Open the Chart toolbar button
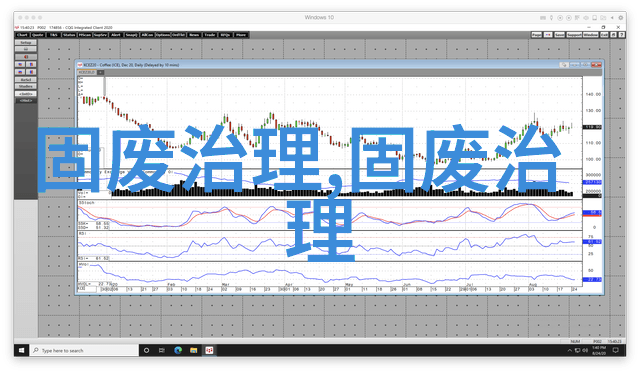Image resolution: width=640 pixels, height=373 pixels. [x=22, y=35]
